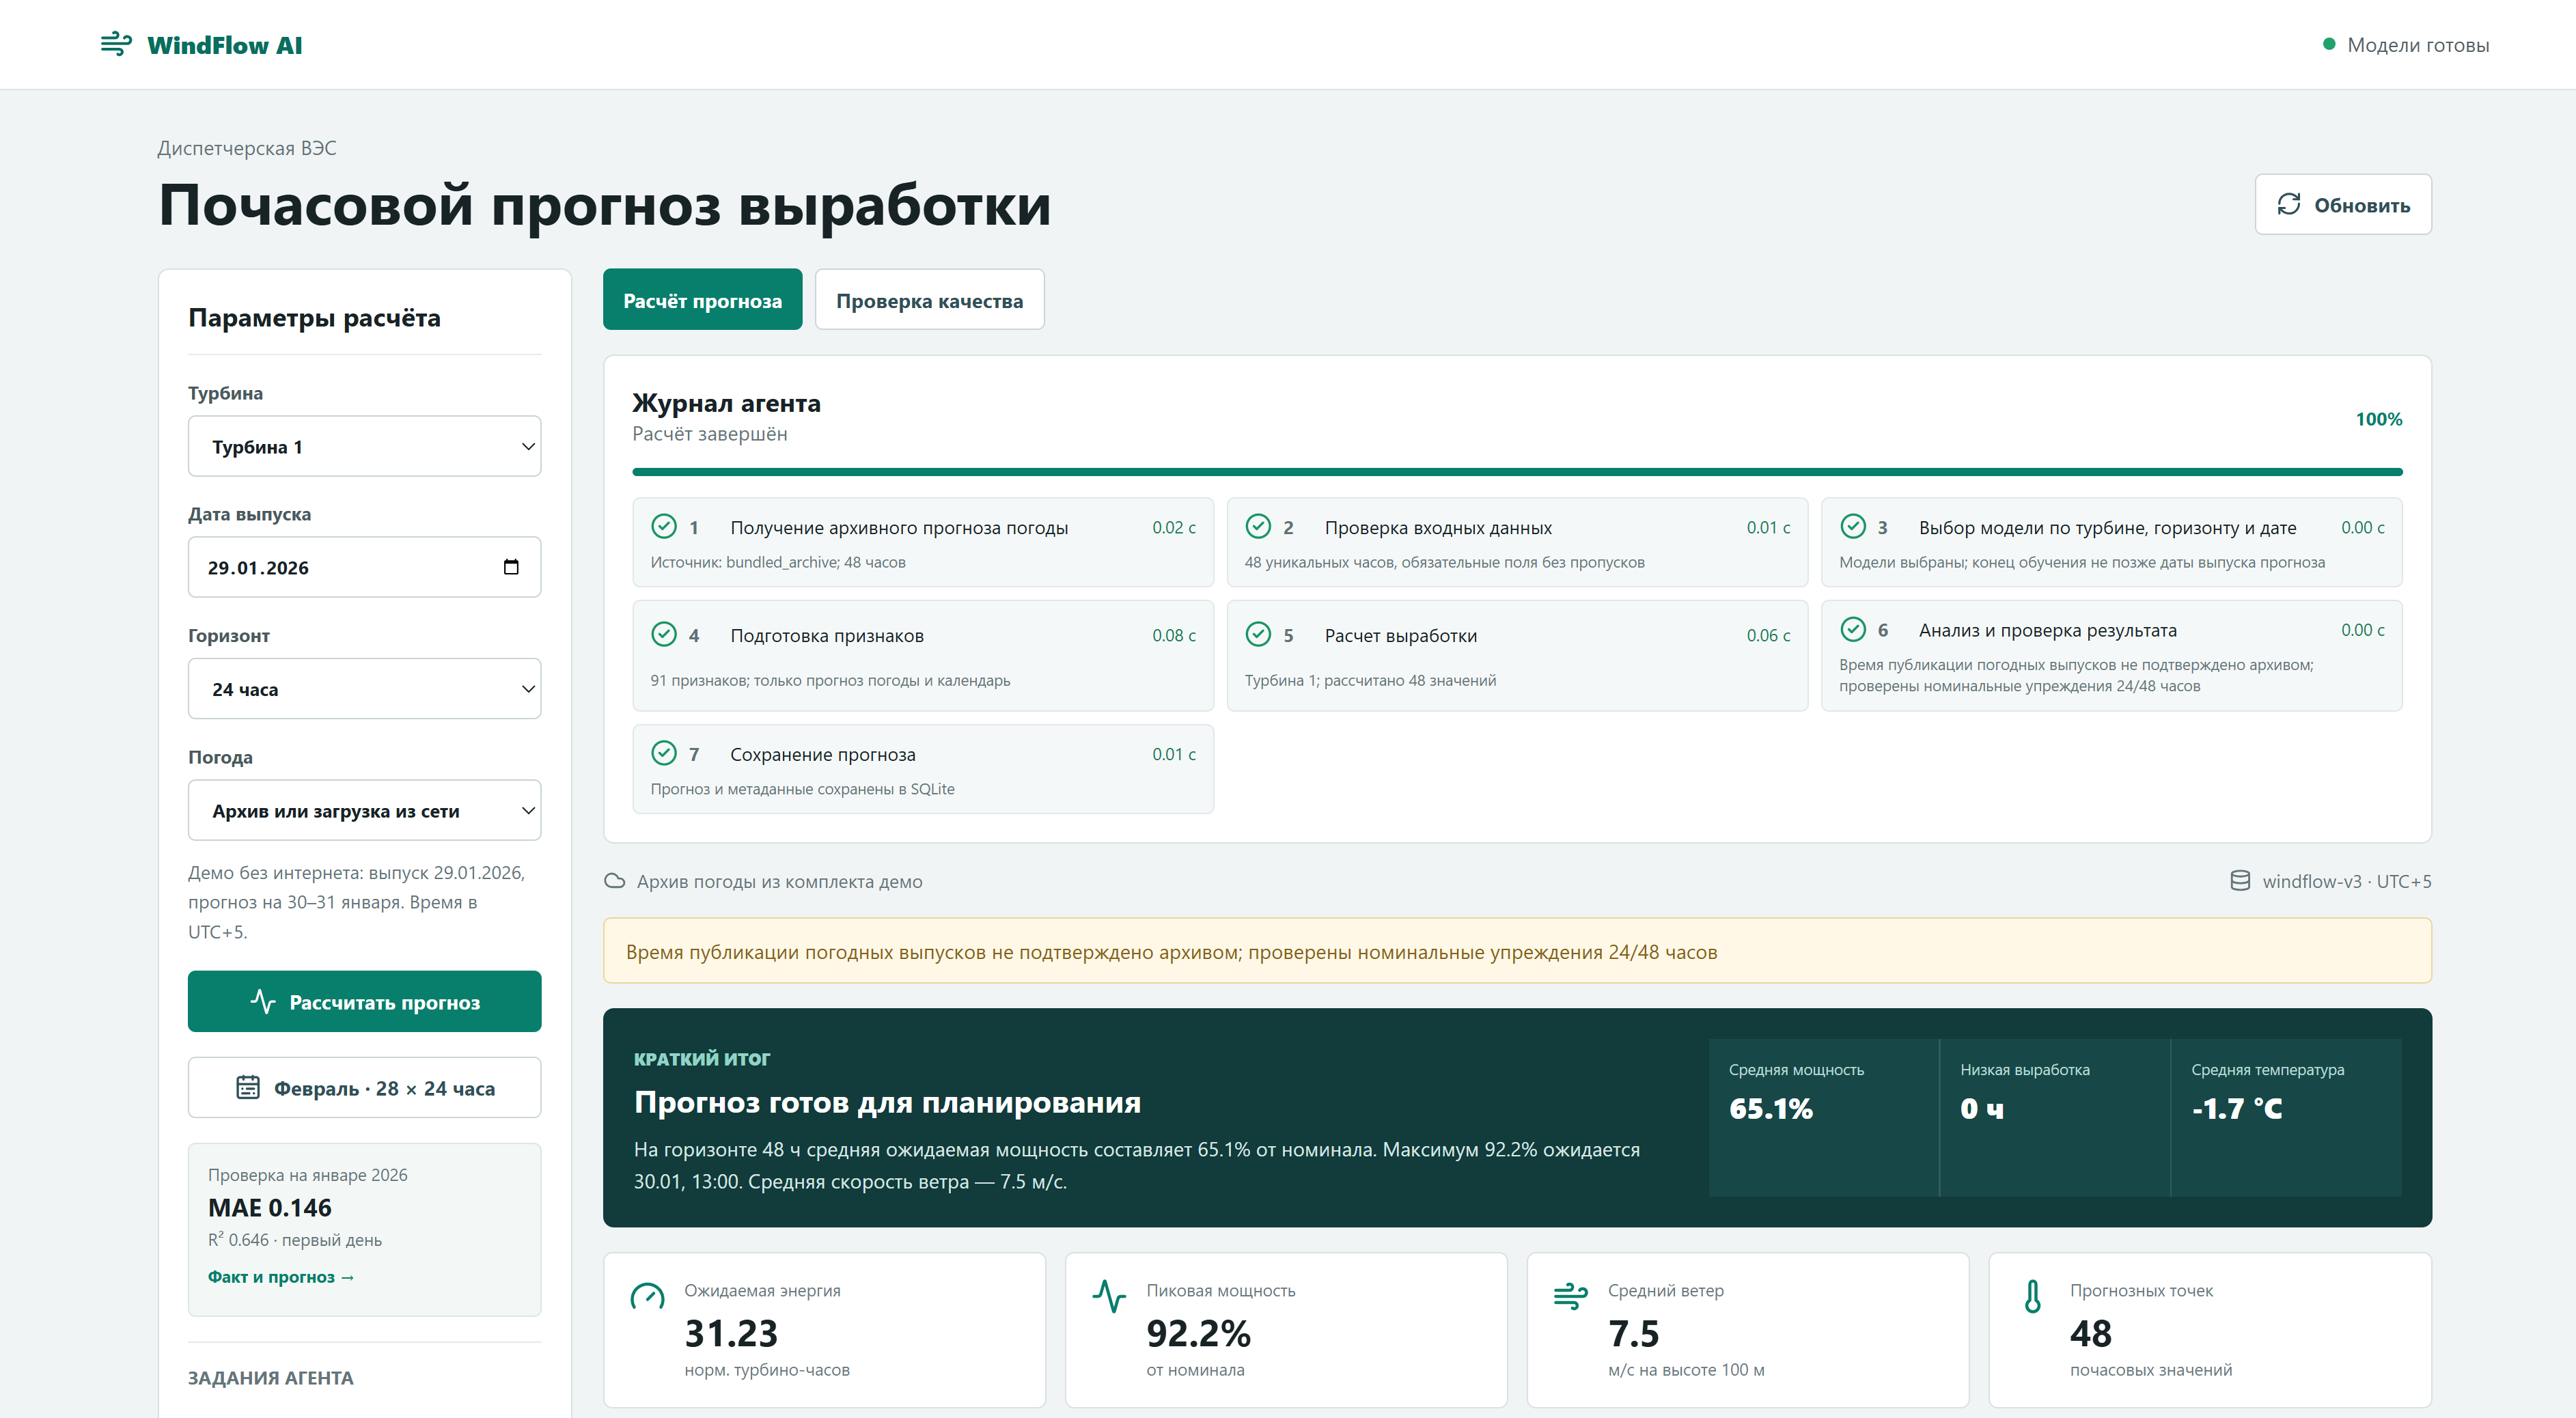
Task: Click the pulse icon on Пиковая мощность card
Action: 1109,1297
